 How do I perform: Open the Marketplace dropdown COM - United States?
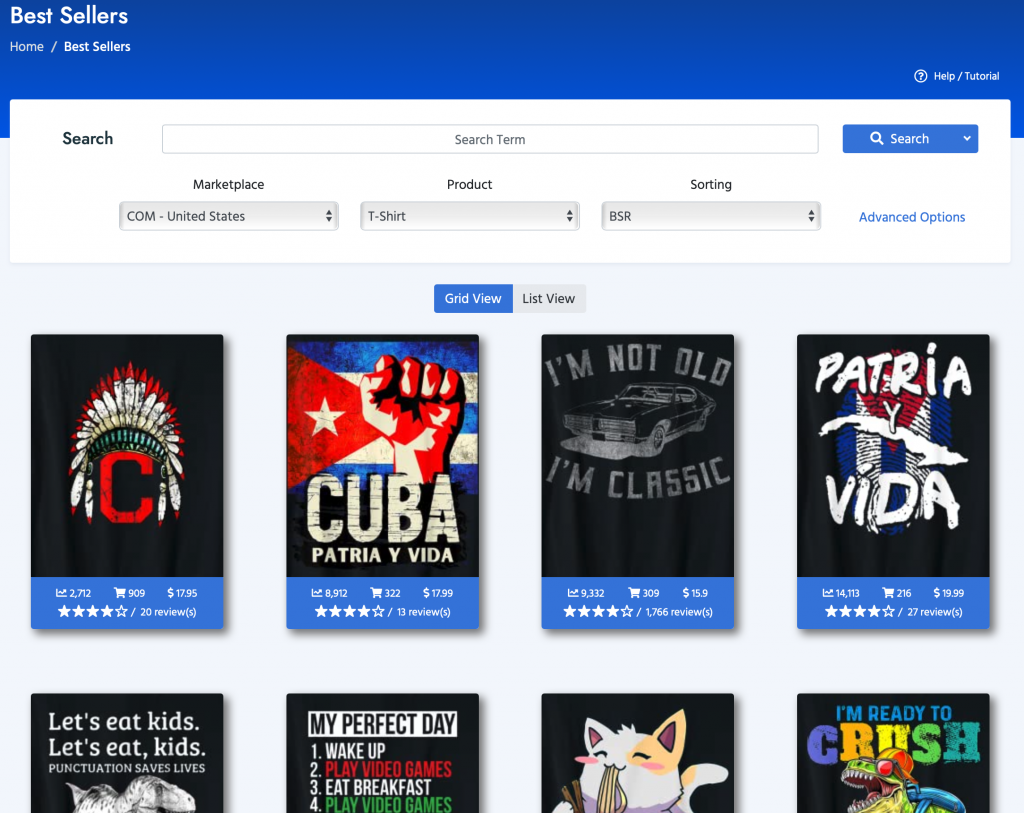tap(229, 216)
